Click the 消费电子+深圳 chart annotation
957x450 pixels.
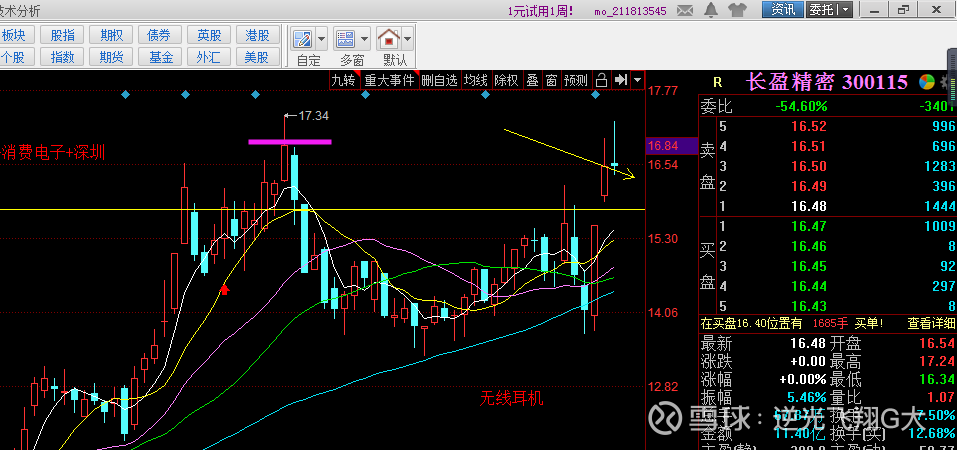point(52,153)
